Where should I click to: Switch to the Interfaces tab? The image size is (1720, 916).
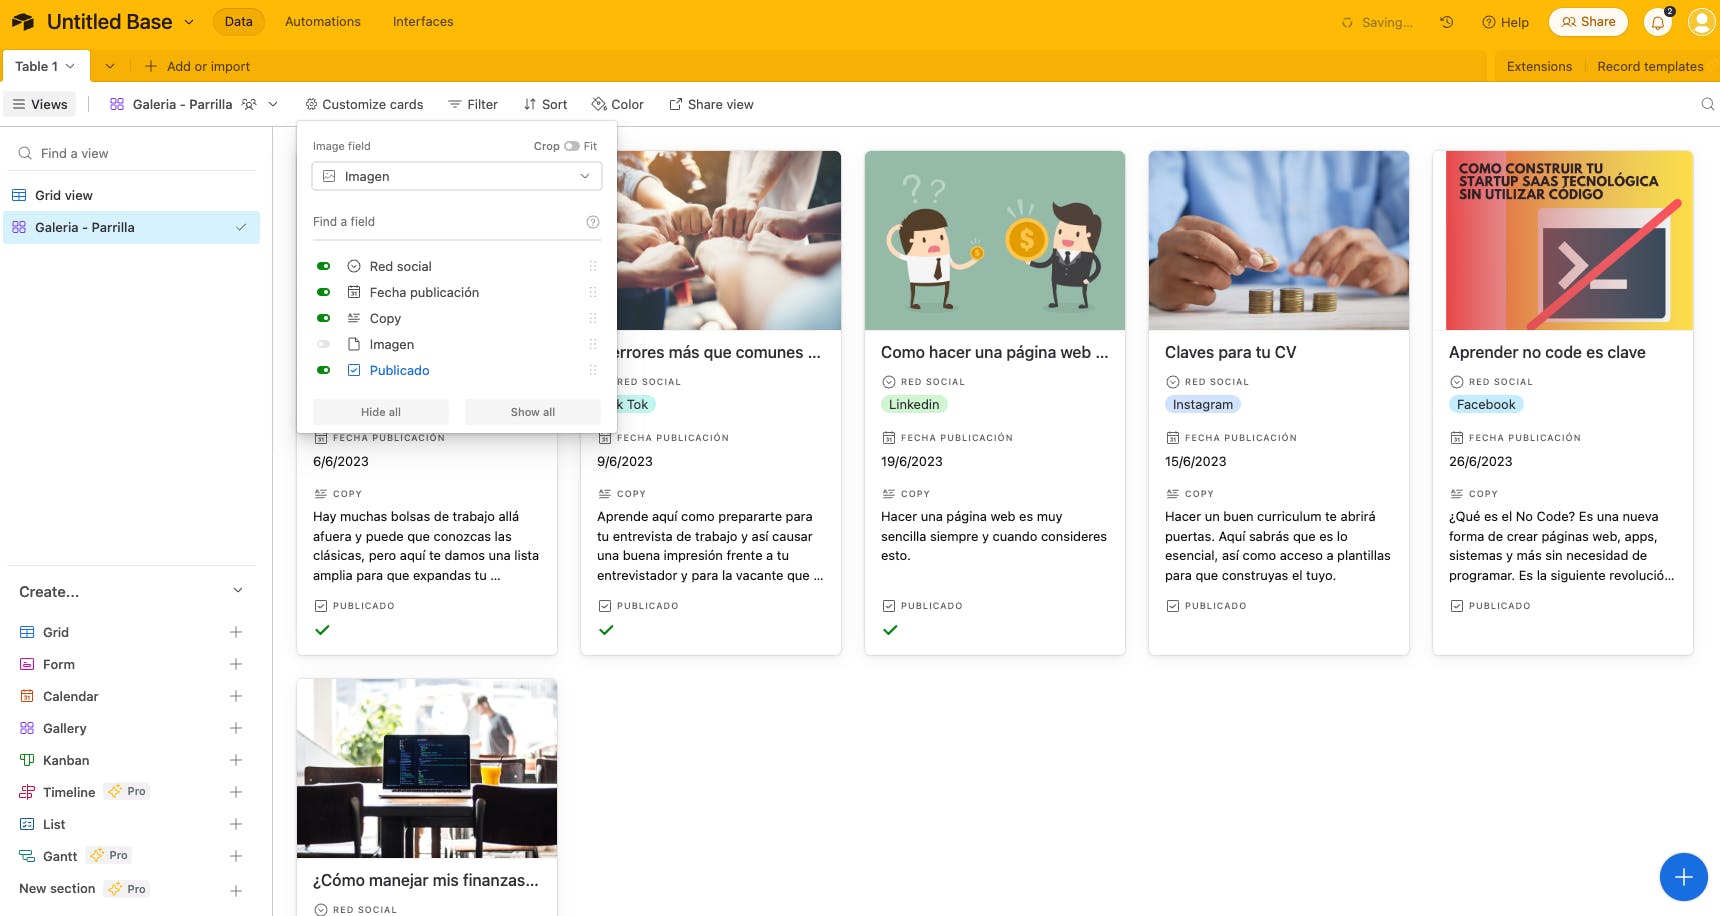click(423, 22)
